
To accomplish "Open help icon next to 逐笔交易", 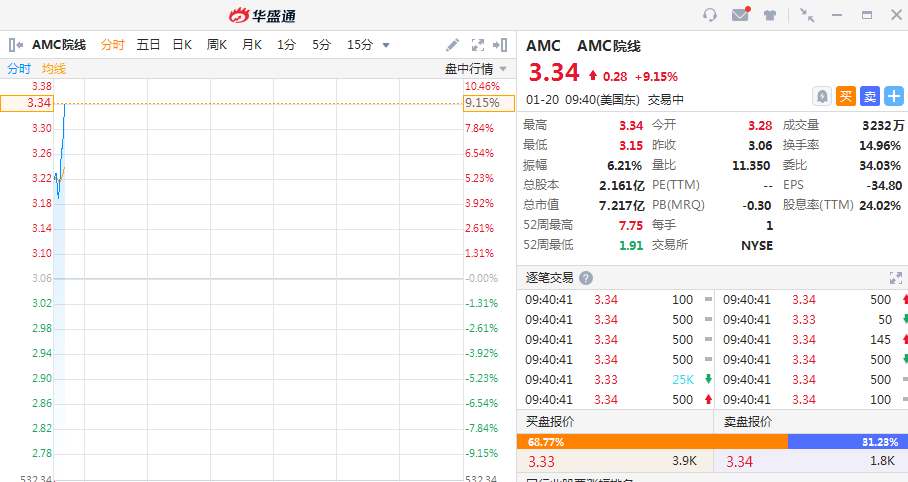I will coord(586,278).
